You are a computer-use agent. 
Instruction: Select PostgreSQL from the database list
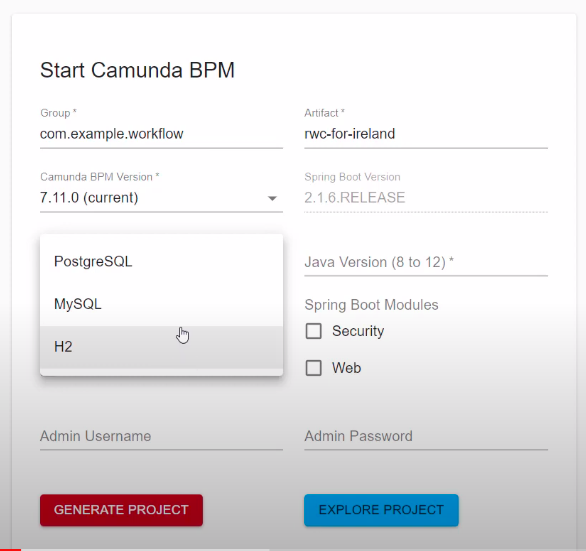click(161, 261)
